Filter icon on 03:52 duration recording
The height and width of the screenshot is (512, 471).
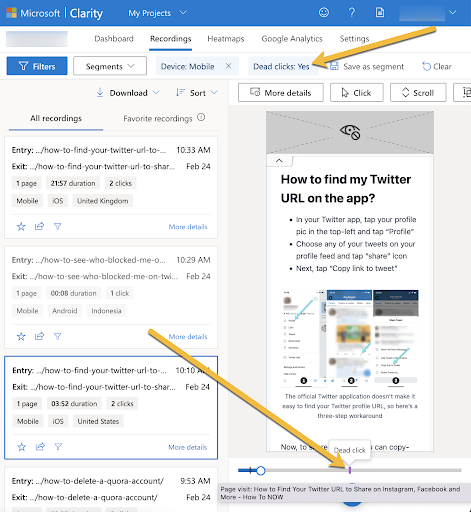coord(58,447)
